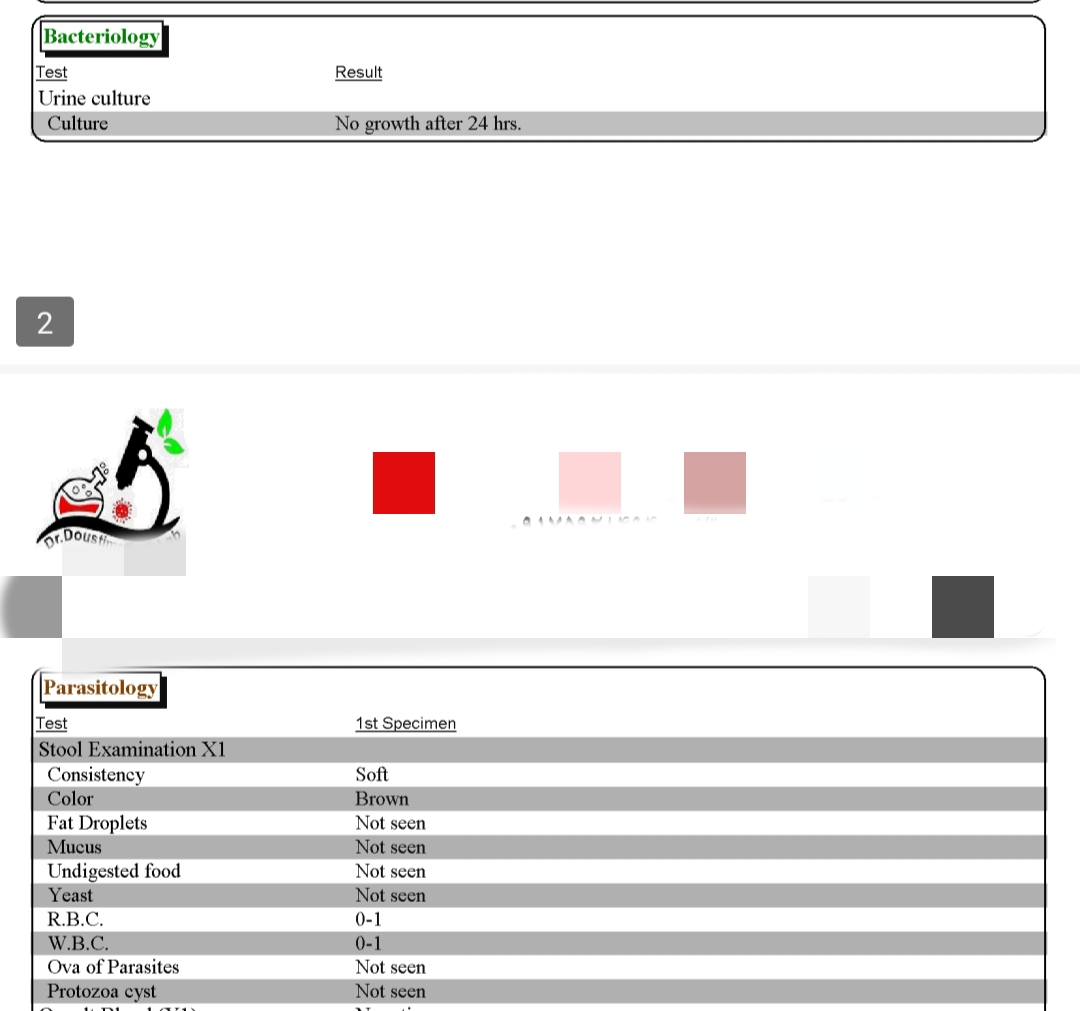The width and height of the screenshot is (1080, 1011).
Task: Click the brown Parasitology section header
Action: click(x=100, y=688)
